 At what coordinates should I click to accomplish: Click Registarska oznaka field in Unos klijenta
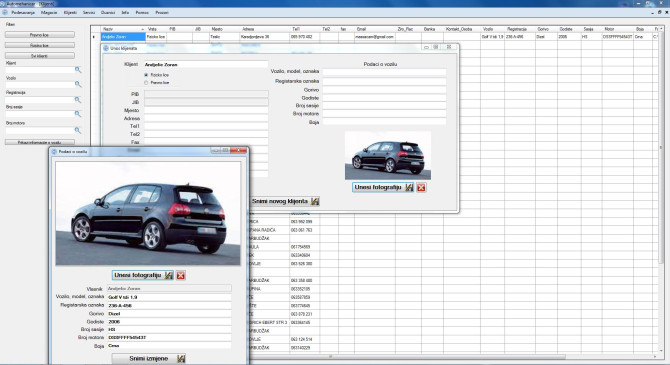[384, 81]
